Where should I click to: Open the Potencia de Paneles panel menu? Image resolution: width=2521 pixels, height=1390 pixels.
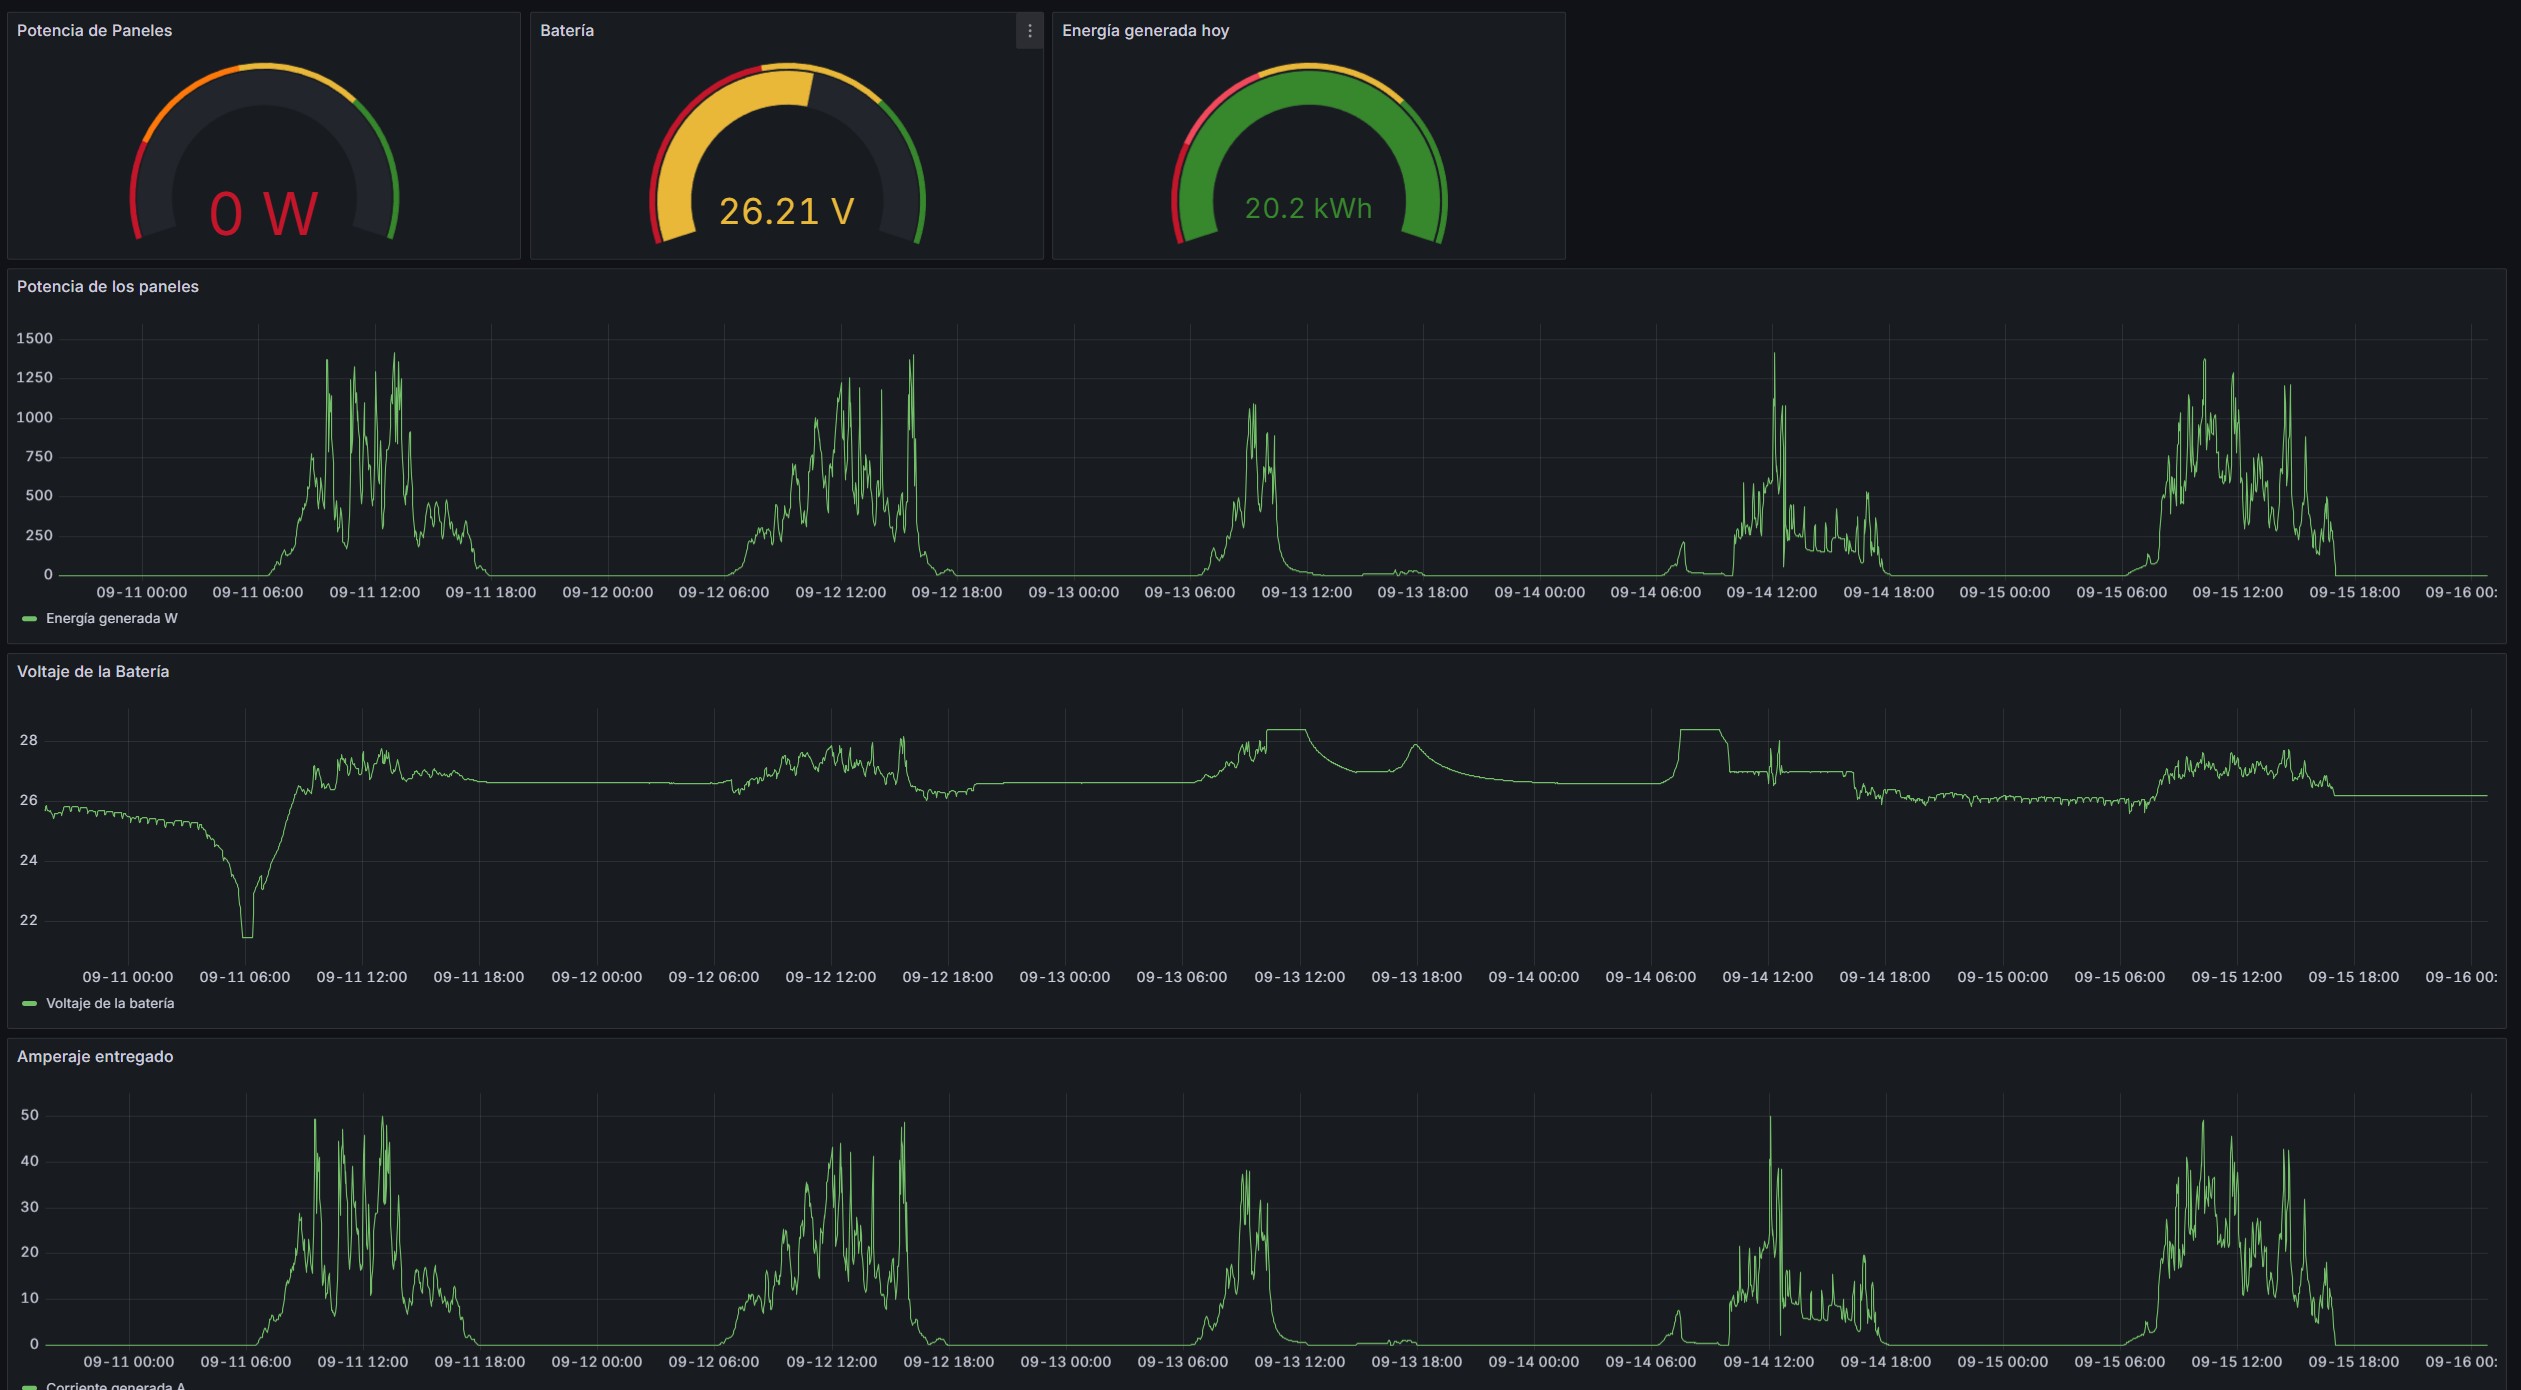point(94,31)
